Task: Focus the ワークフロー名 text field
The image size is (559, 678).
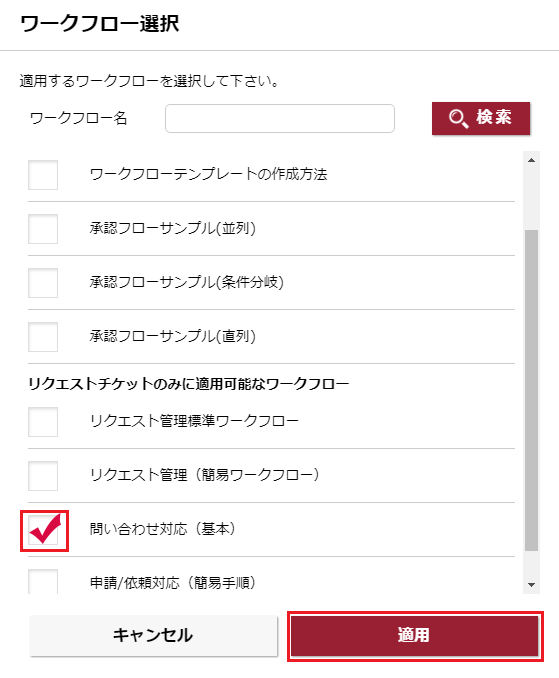Action: click(280, 118)
